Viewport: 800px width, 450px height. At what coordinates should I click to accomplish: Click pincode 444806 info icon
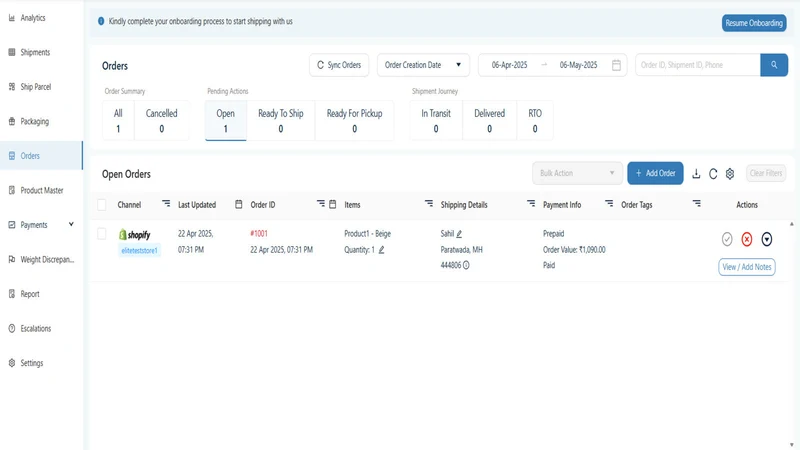466,265
